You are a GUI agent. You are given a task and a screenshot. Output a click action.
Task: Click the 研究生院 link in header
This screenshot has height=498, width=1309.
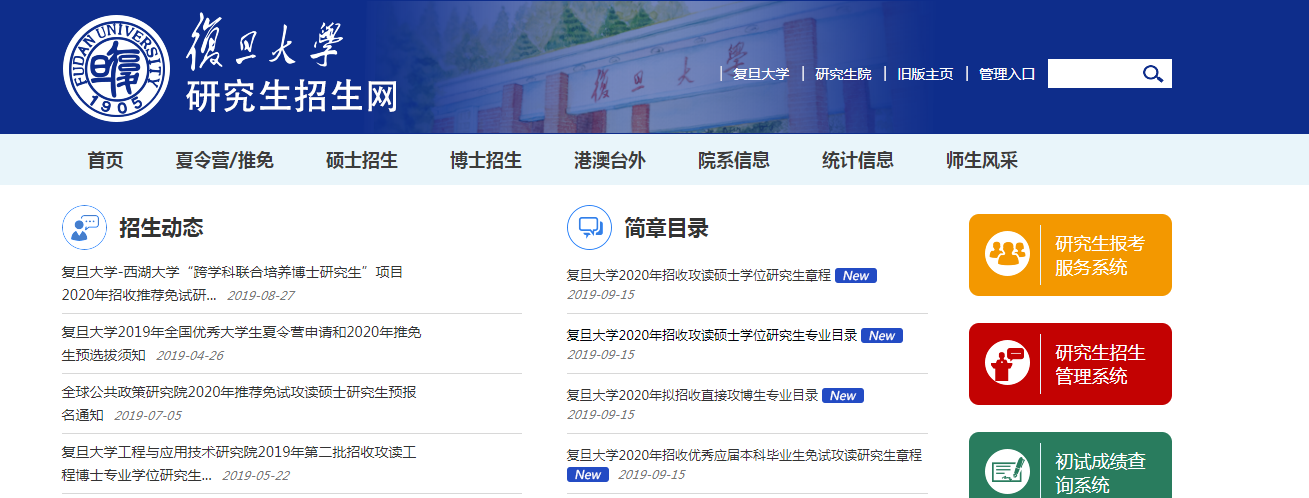tap(843, 74)
